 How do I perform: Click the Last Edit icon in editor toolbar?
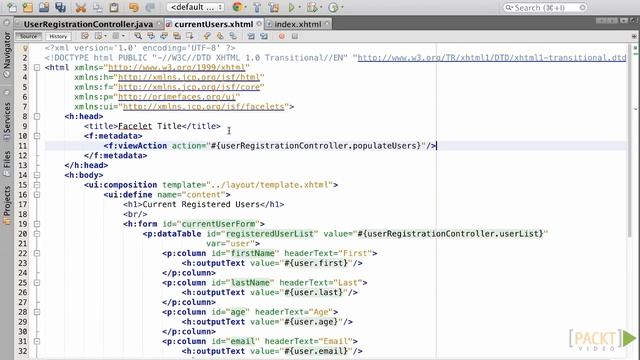pyautogui.click(x=85, y=36)
